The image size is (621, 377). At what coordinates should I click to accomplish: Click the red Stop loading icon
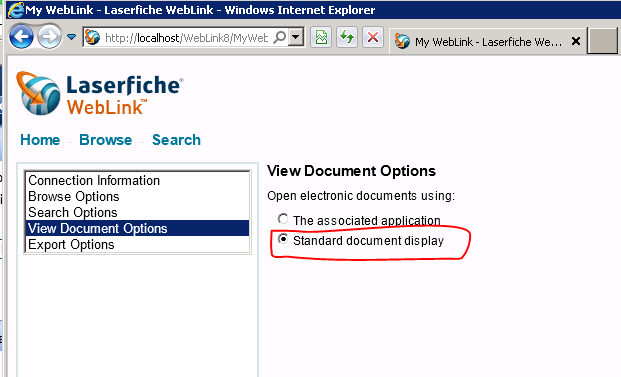373,38
